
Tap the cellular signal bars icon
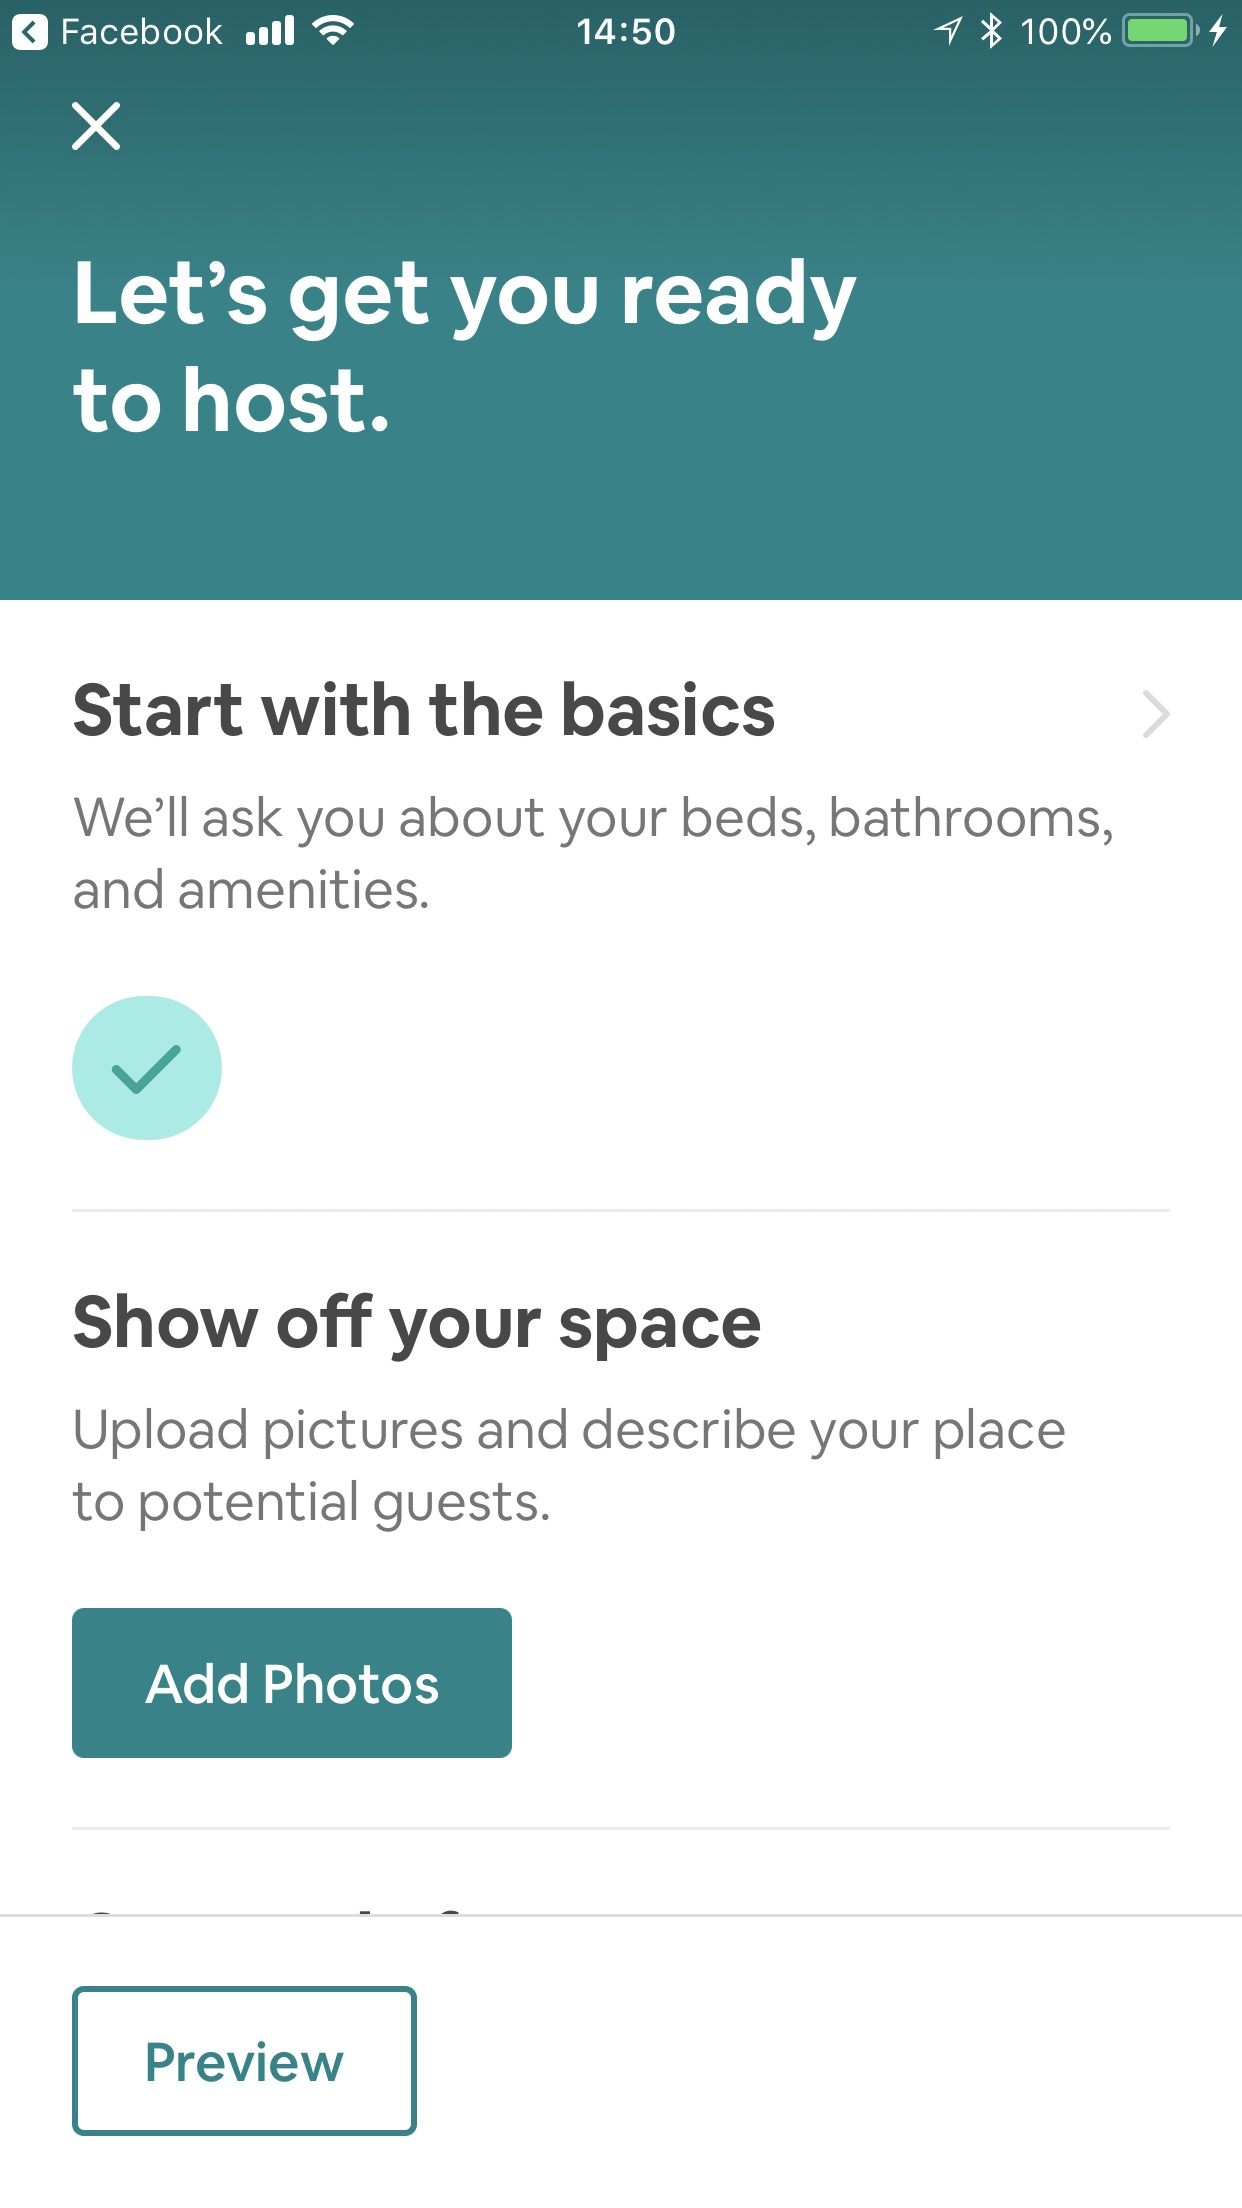point(270,32)
